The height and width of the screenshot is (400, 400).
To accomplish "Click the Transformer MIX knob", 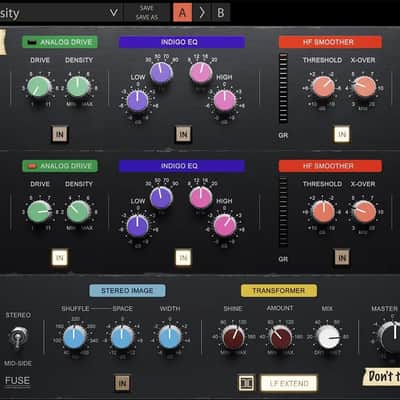I will pos(328,337).
